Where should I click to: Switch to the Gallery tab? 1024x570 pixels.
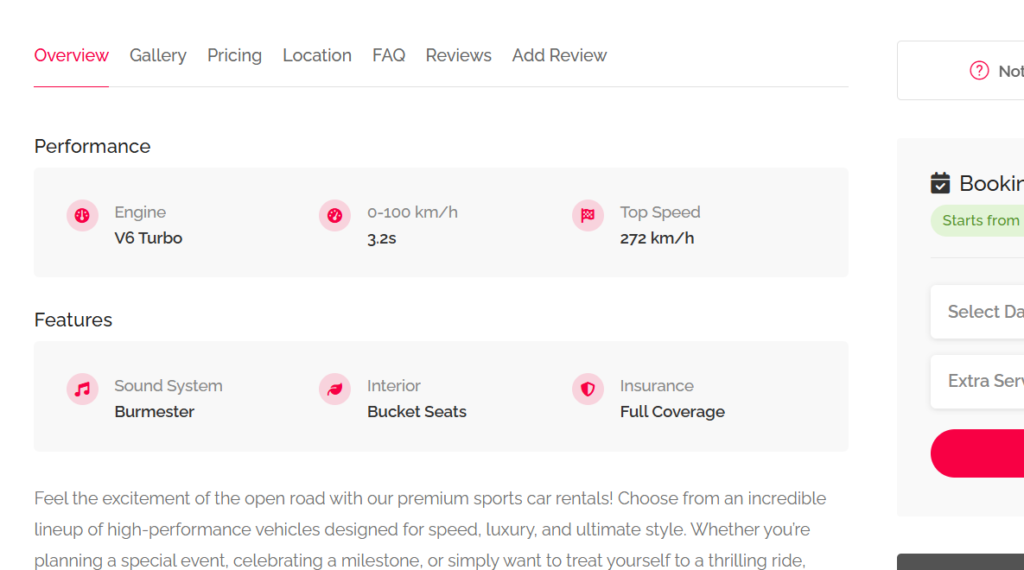(x=158, y=56)
